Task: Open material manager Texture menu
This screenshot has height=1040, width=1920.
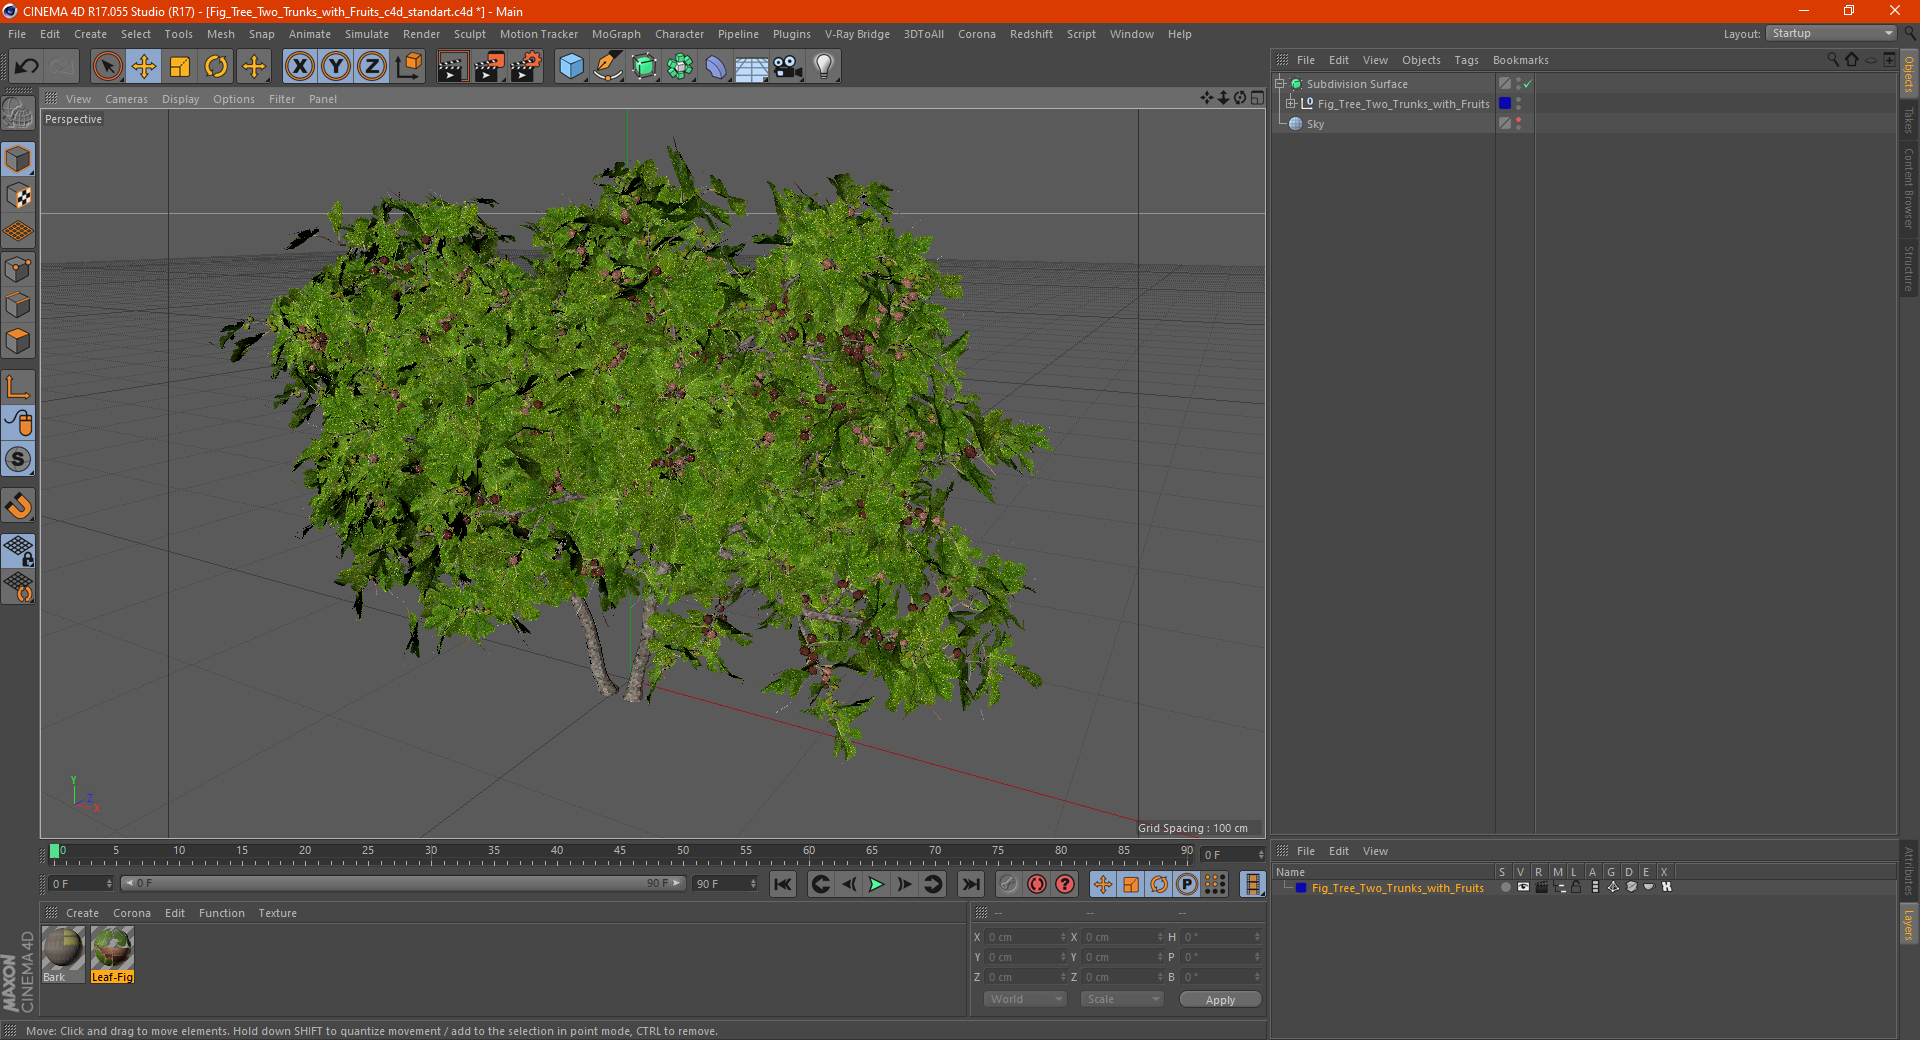Action: (x=278, y=913)
